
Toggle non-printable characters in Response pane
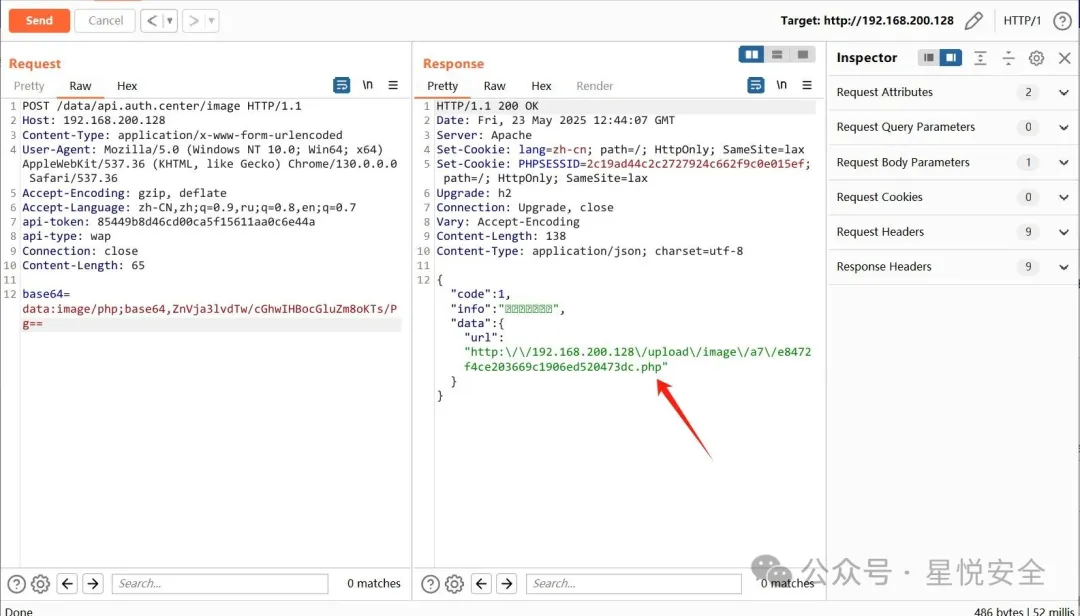pyautogui.click(x=781, y=85)
